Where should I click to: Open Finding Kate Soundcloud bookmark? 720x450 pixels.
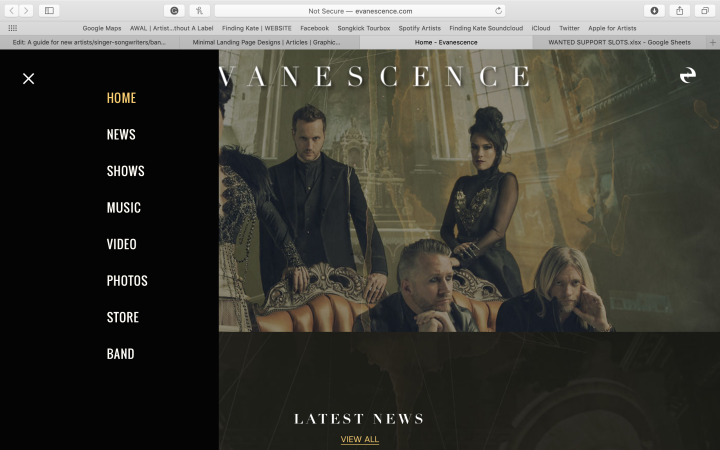click(486, 28)
